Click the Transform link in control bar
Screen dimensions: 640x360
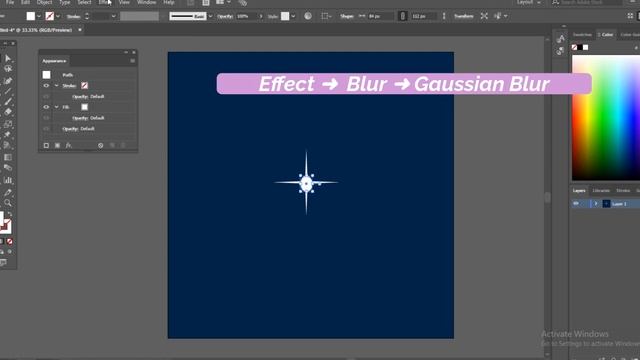464,16
